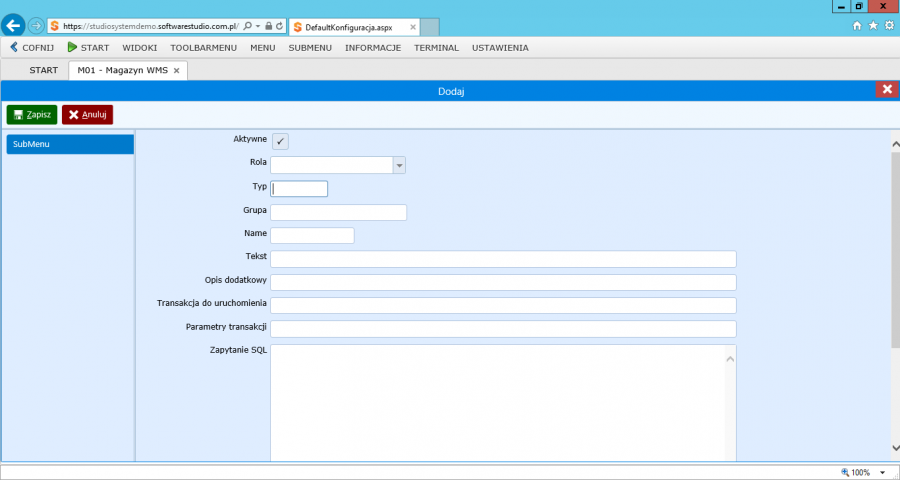Select SubMenu in the left panel

click(x=70, y=144)
